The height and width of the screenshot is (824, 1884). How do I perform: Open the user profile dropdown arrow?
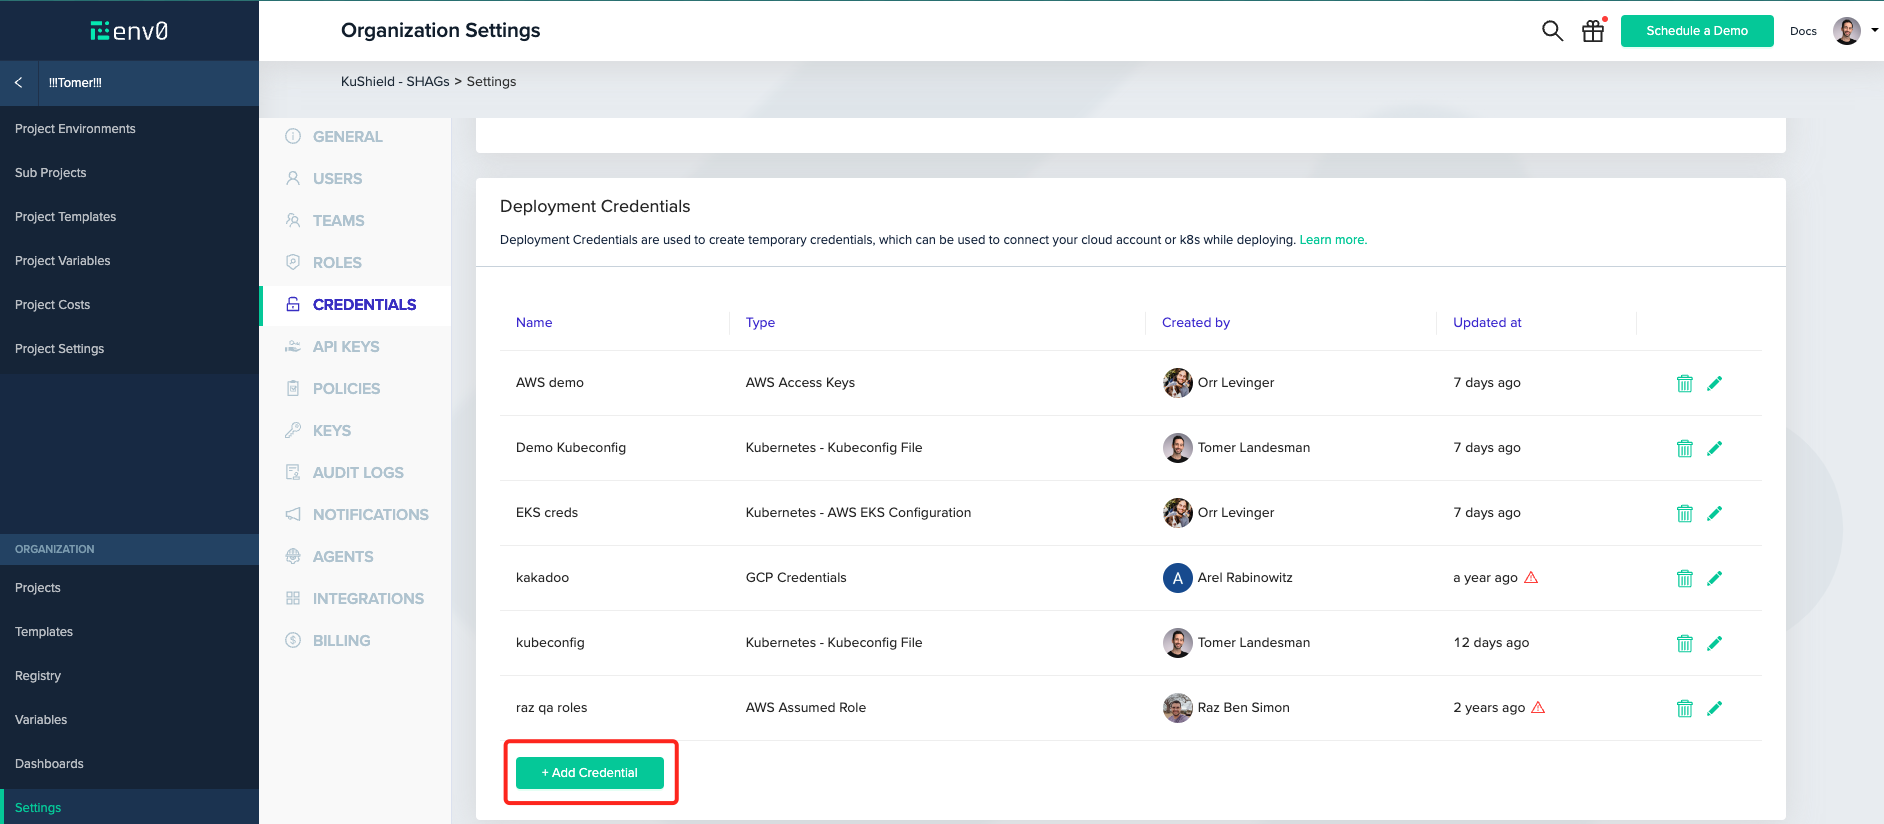click(x=1875, y=30)
